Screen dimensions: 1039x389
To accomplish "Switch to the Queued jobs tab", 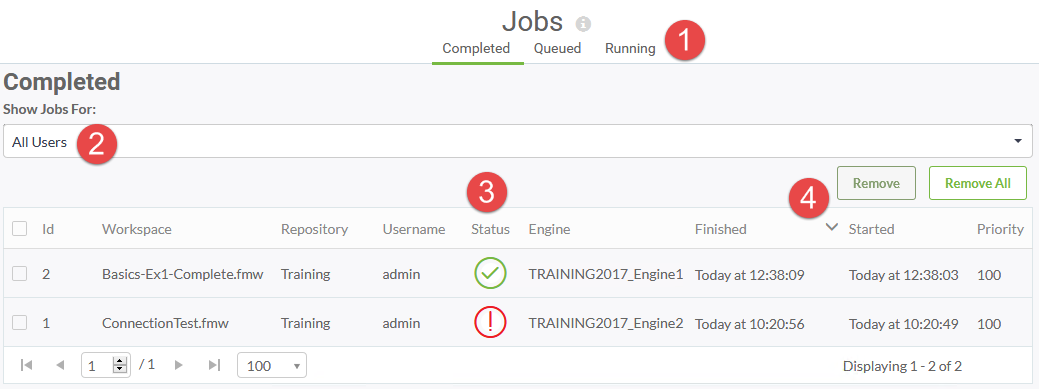I will pos(557,48).
